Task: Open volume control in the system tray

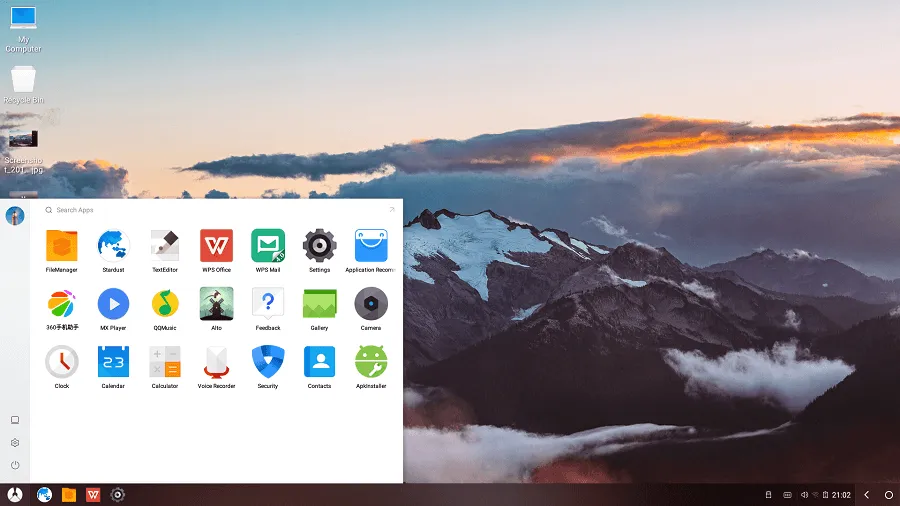Action: tap(805, 495)
